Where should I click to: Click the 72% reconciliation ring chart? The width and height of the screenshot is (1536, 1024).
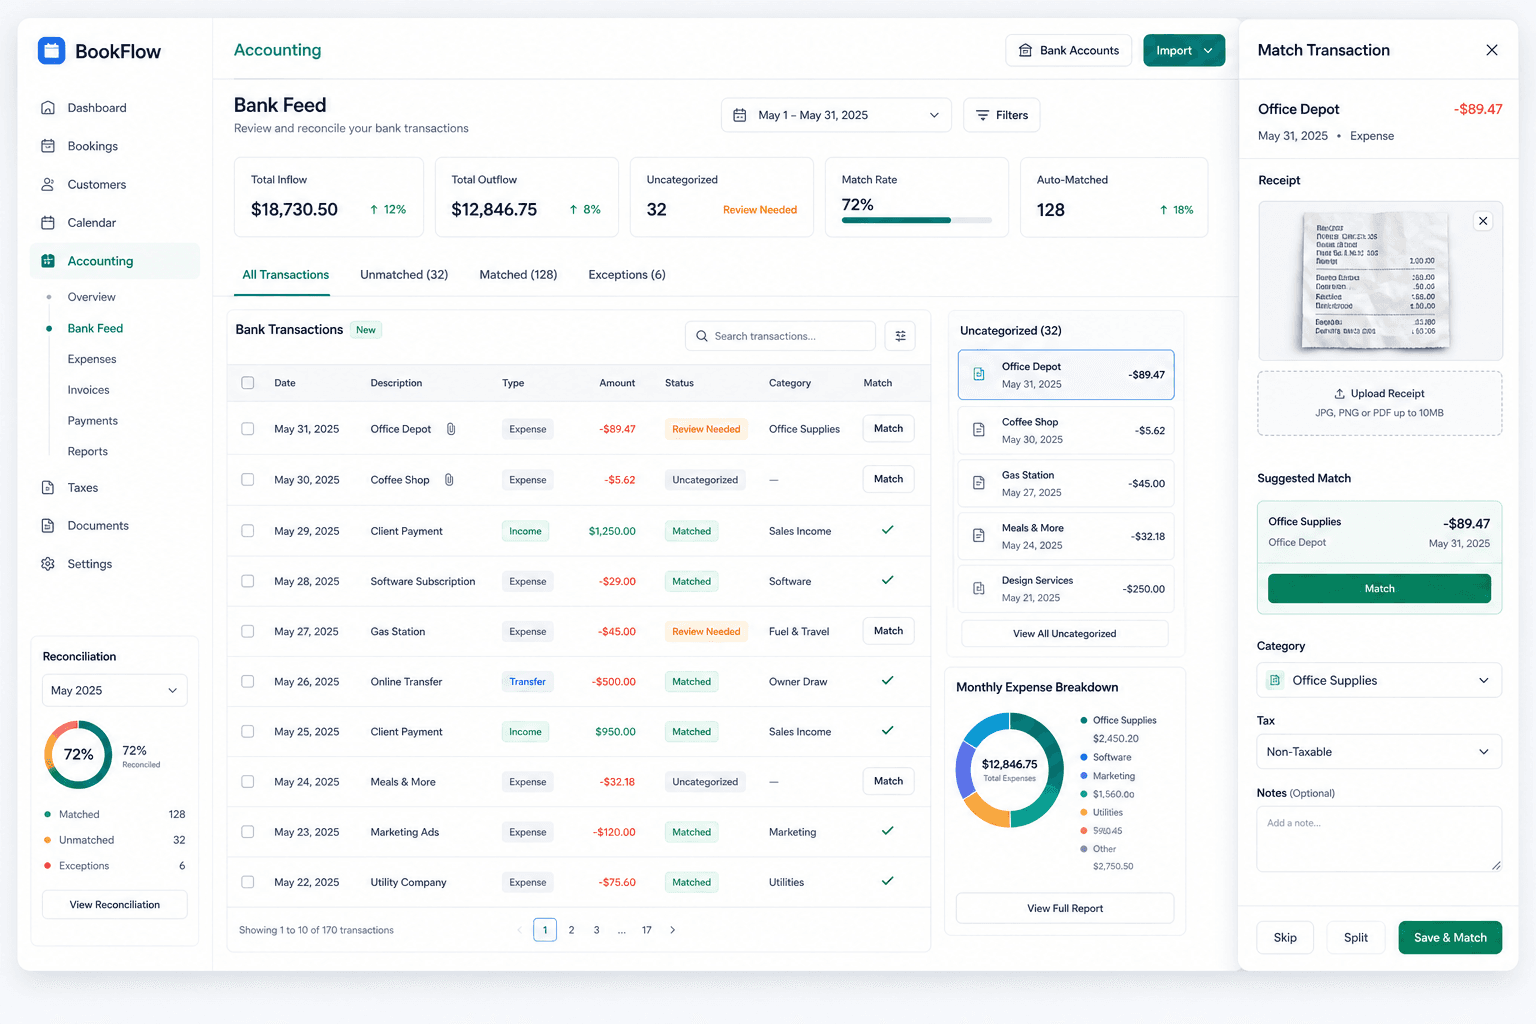pyautogui.click(x=78, y=754)
